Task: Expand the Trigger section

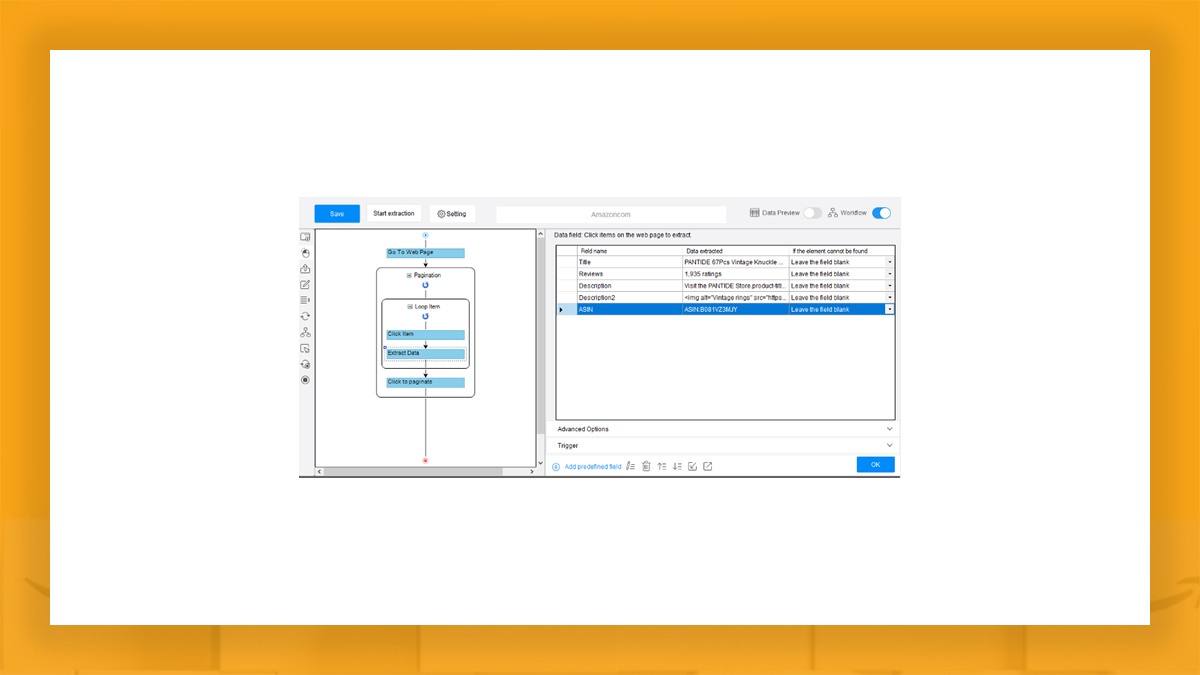Action: (x=724, y=445)
